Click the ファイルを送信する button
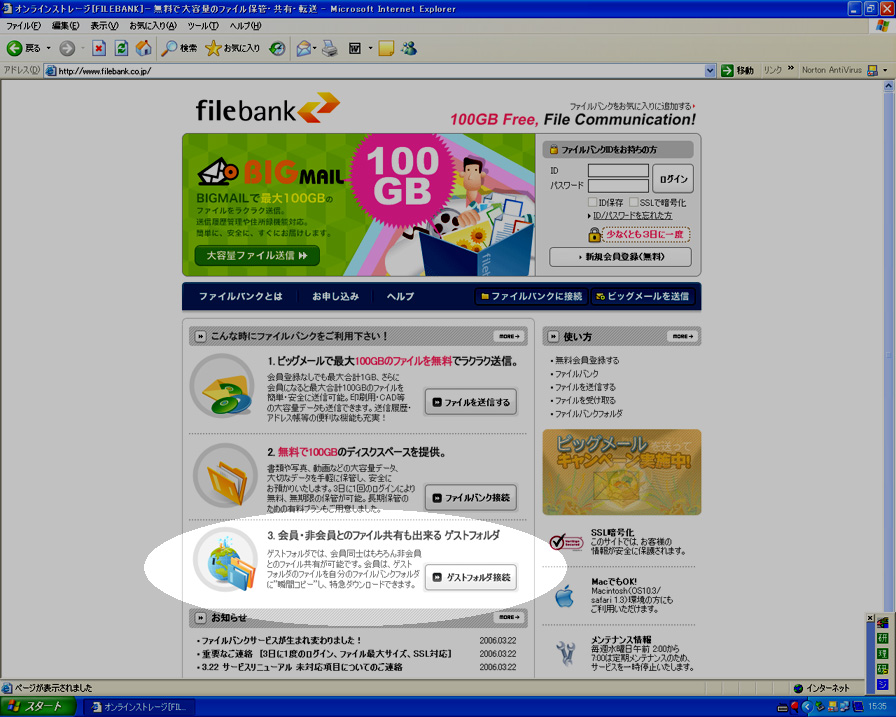Viewport: 896px width, 717px height. (471, 402)
